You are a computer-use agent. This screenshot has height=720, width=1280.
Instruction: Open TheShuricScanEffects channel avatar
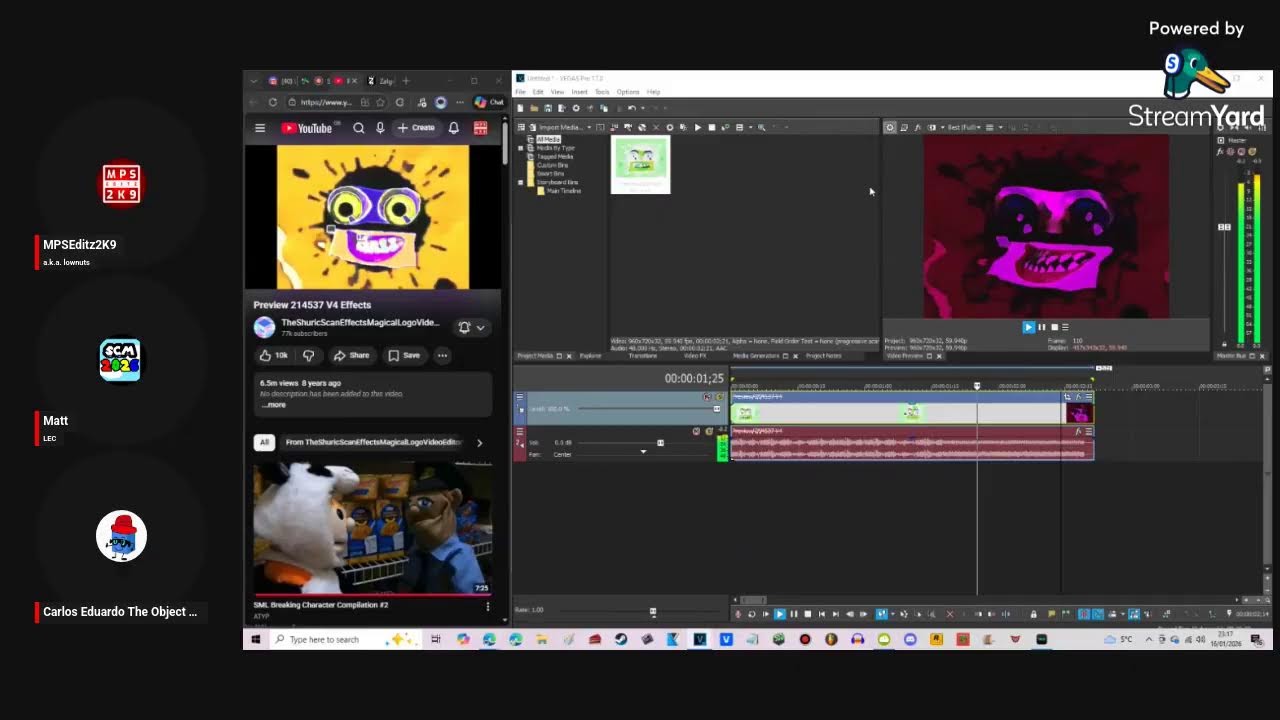(x=264, y=327)
